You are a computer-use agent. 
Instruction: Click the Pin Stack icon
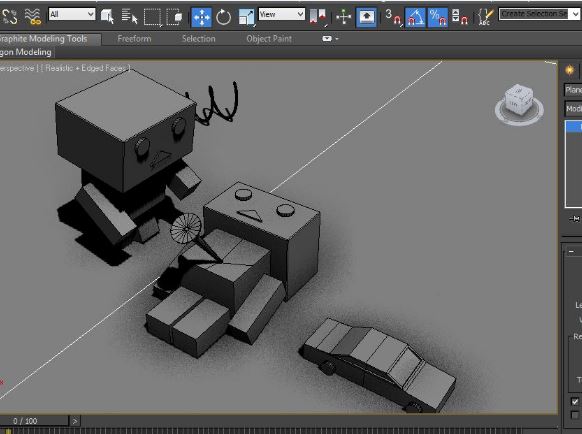click(x=574, y=219)
